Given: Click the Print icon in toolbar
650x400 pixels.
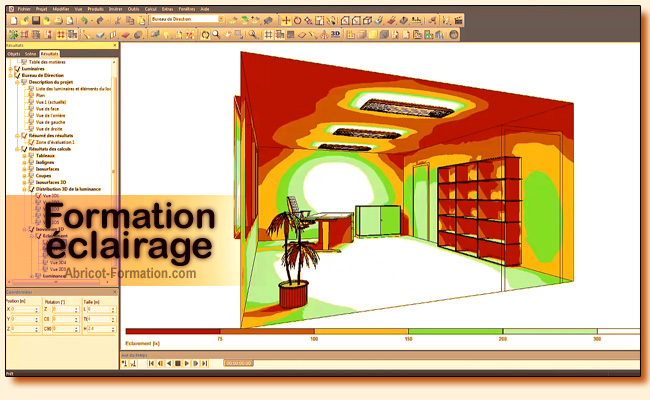Looking at the screenshot, I should click(x=58, y=20).
